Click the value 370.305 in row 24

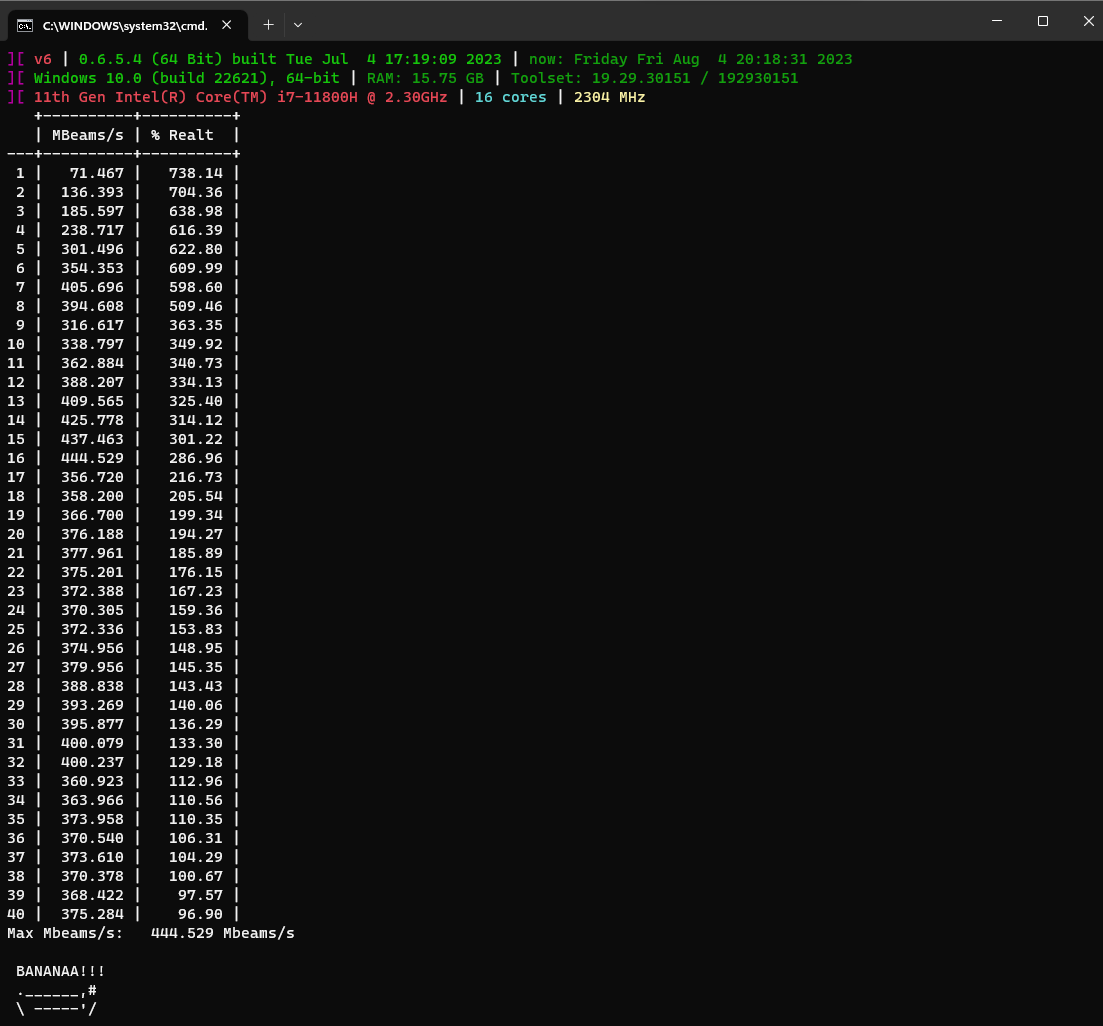[92, 610]
